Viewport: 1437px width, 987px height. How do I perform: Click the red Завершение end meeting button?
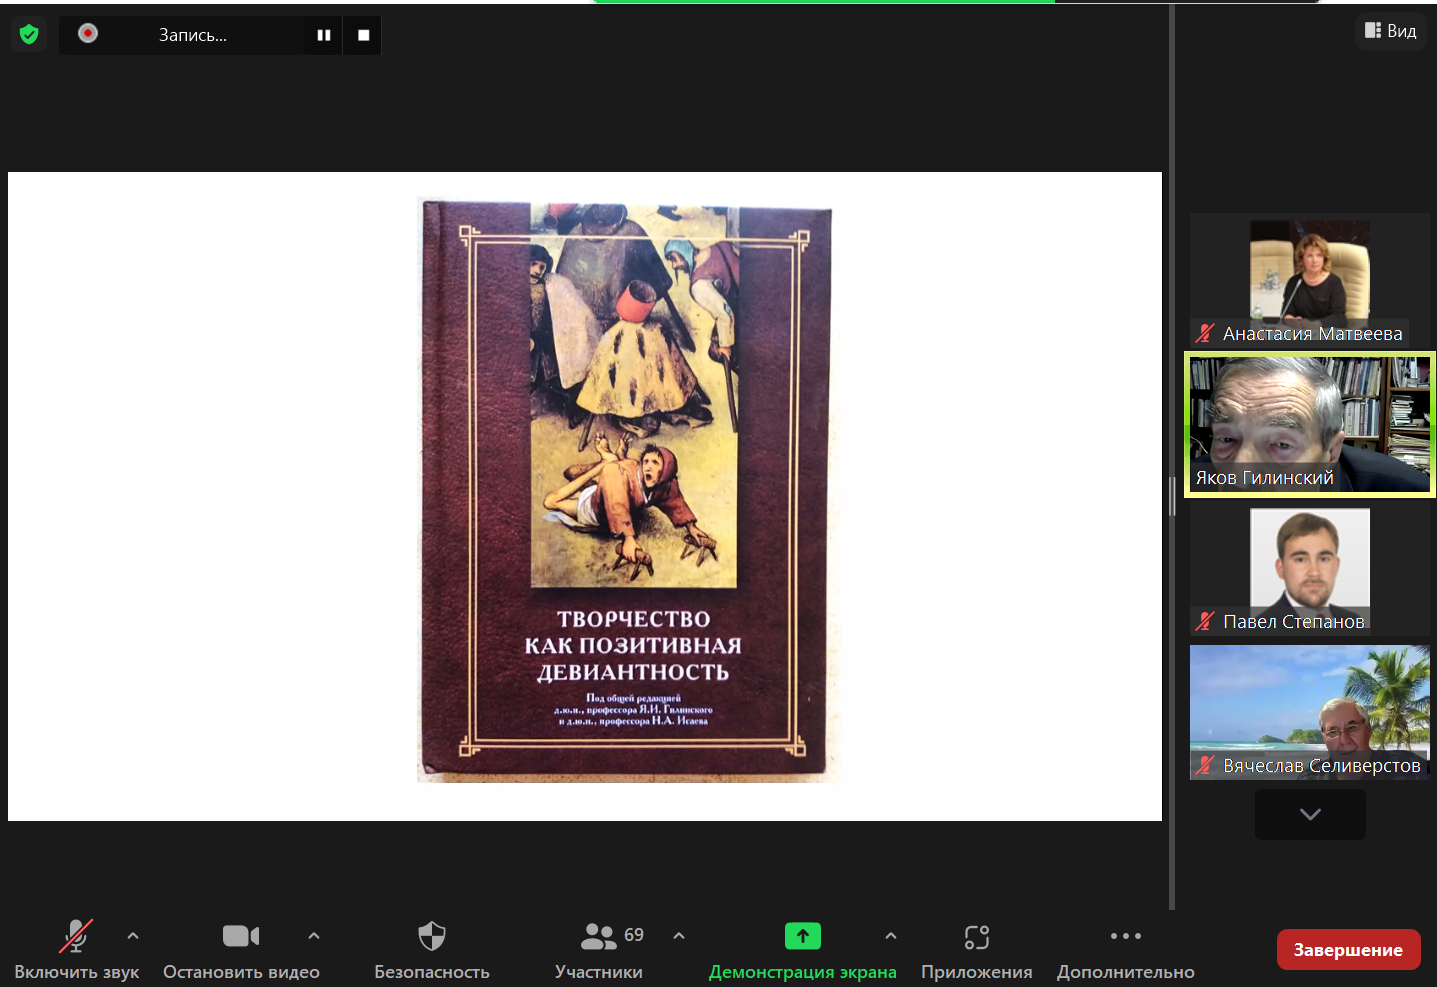(x=1348, y=950)
